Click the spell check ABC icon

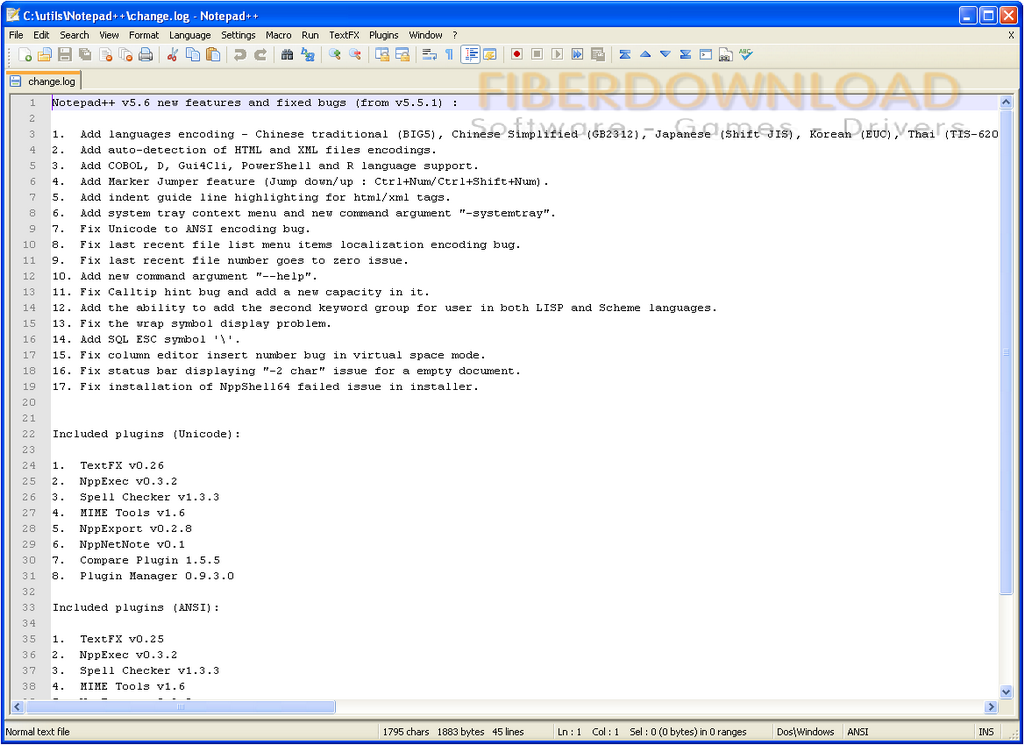click(746, 55)
